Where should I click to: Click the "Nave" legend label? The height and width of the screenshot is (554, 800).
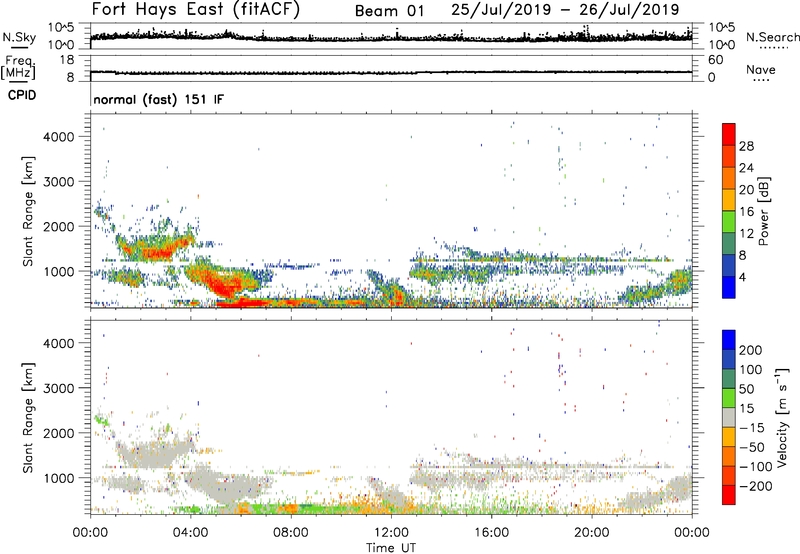click(x=761, y=69)
